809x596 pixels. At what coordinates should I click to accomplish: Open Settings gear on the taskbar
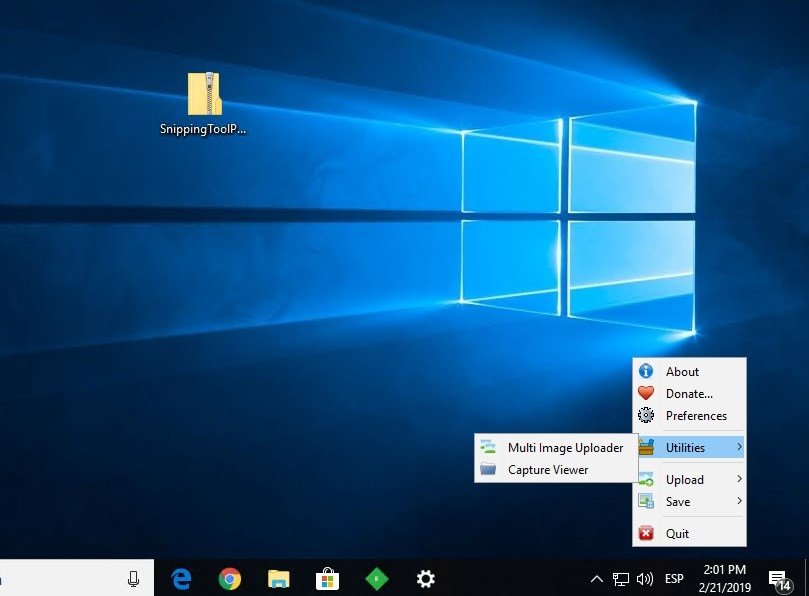[x=426, y=579]
